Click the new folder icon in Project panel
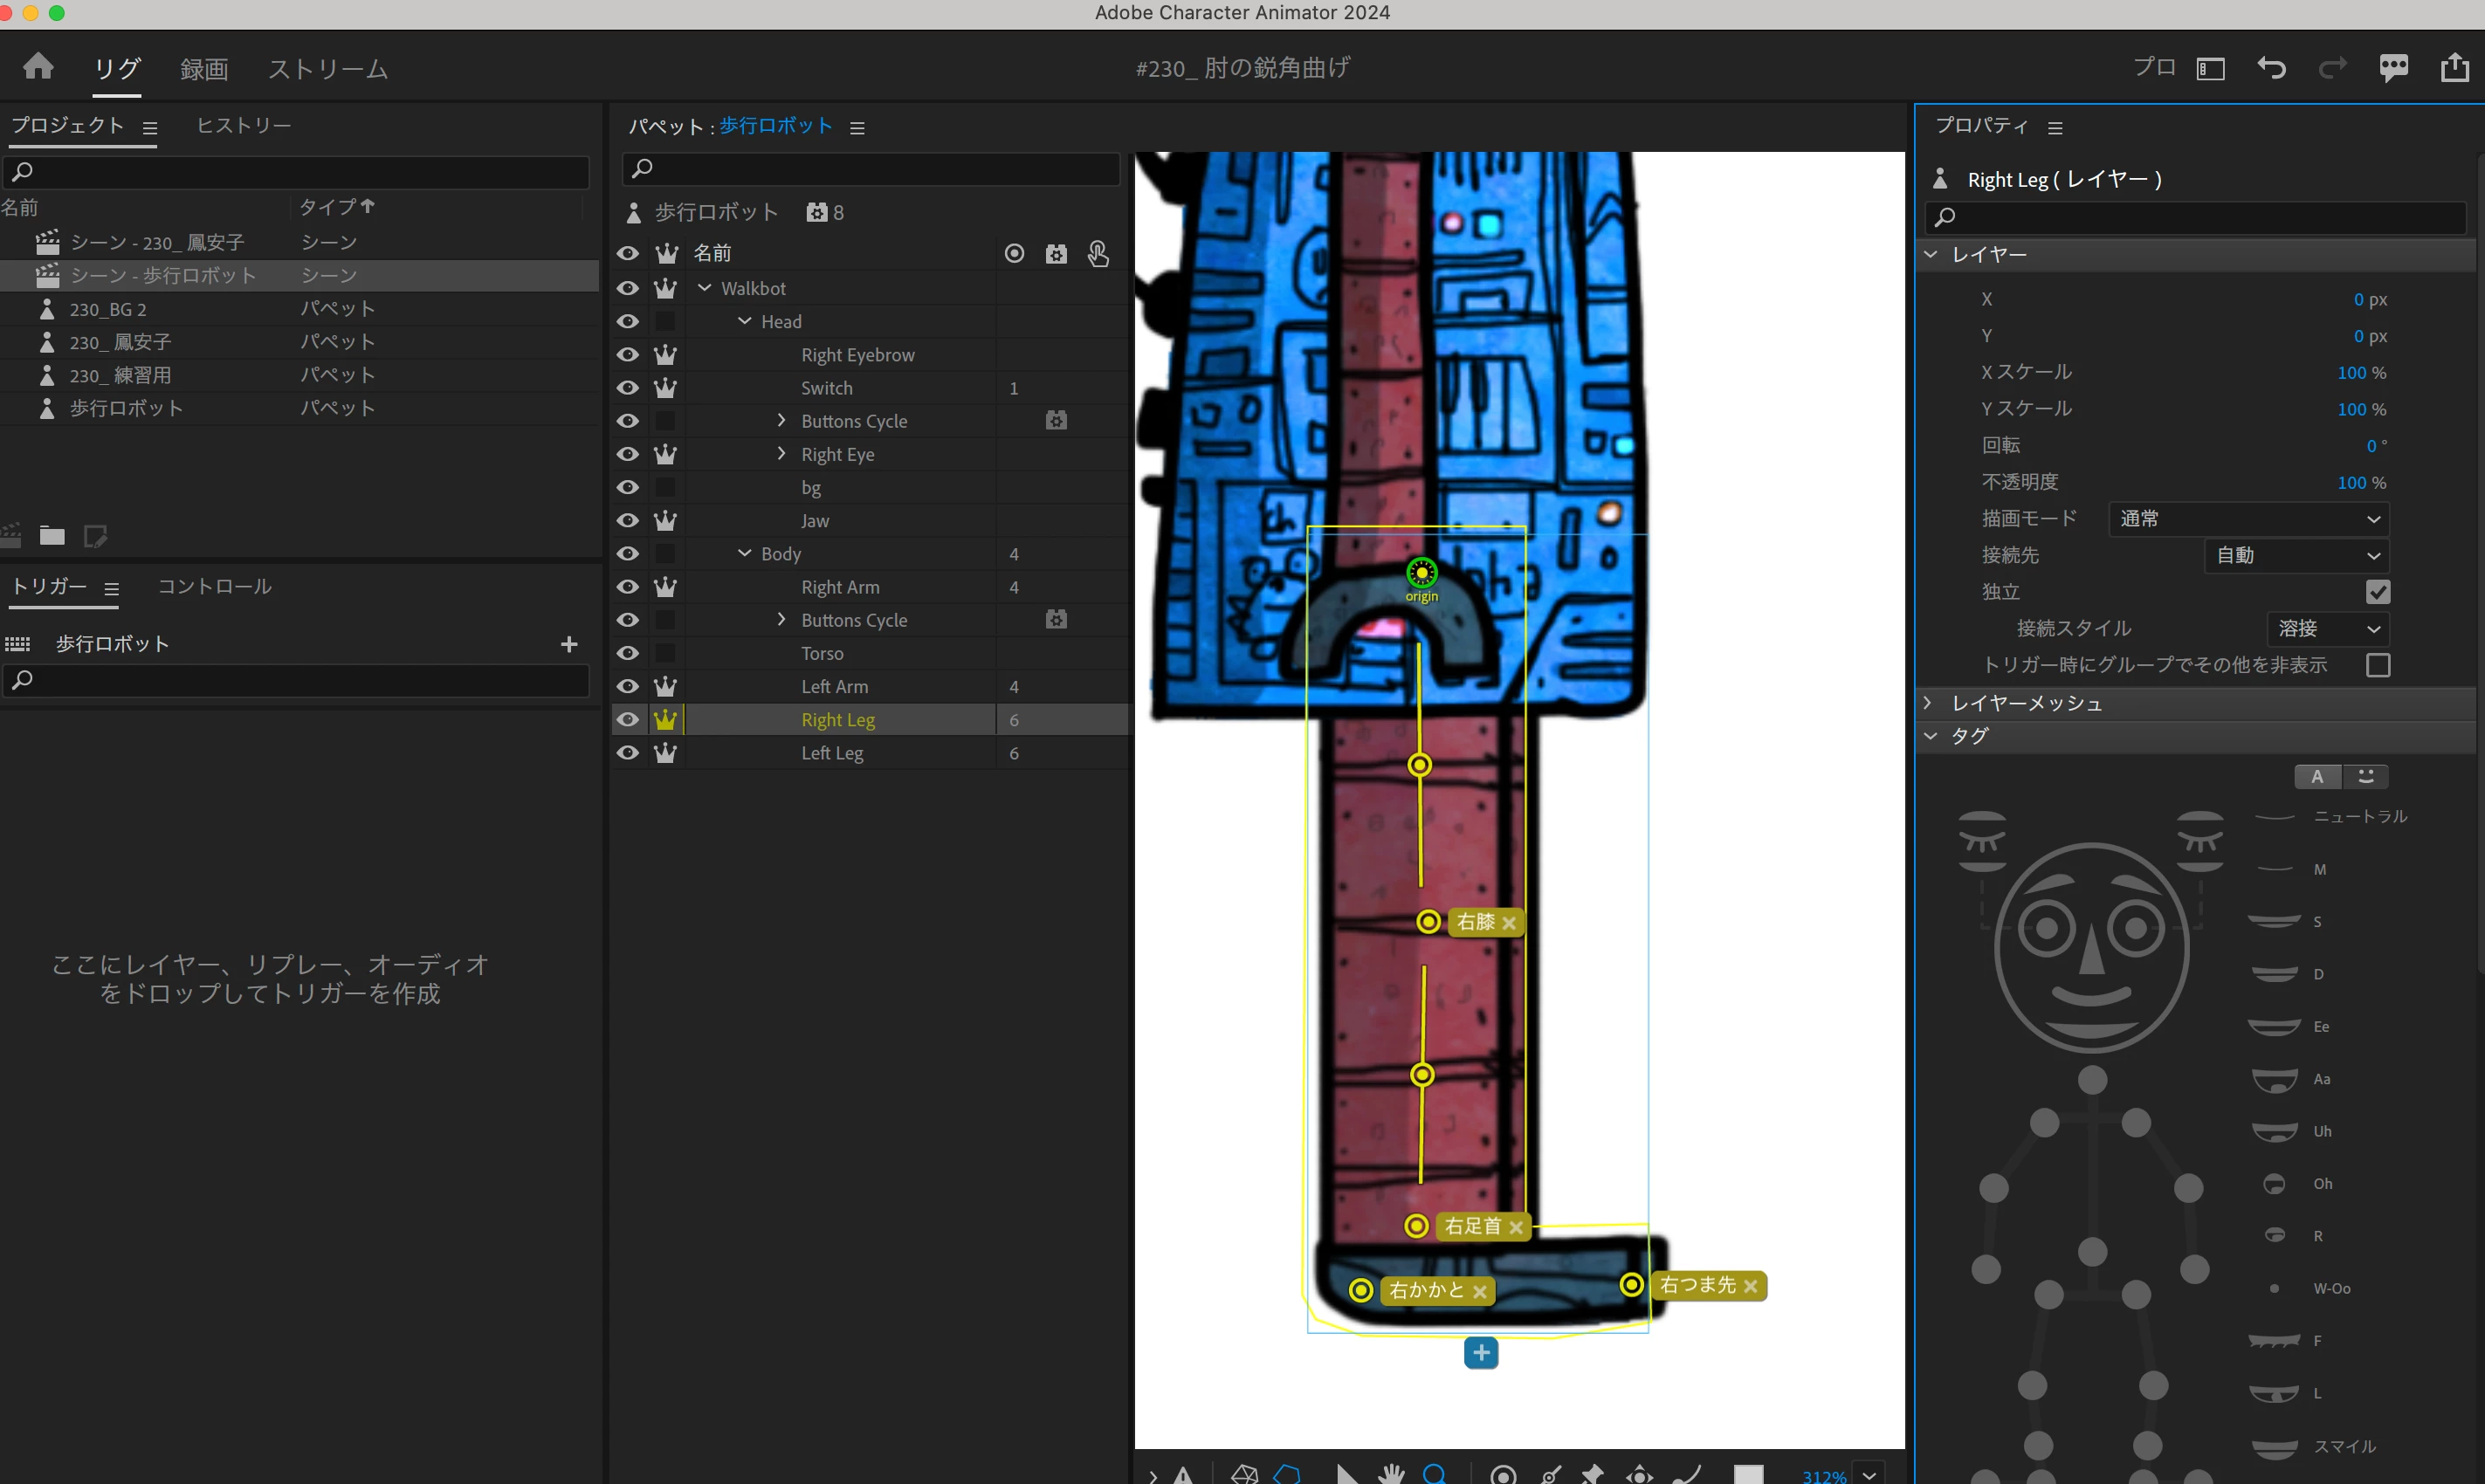 [52, 536]
